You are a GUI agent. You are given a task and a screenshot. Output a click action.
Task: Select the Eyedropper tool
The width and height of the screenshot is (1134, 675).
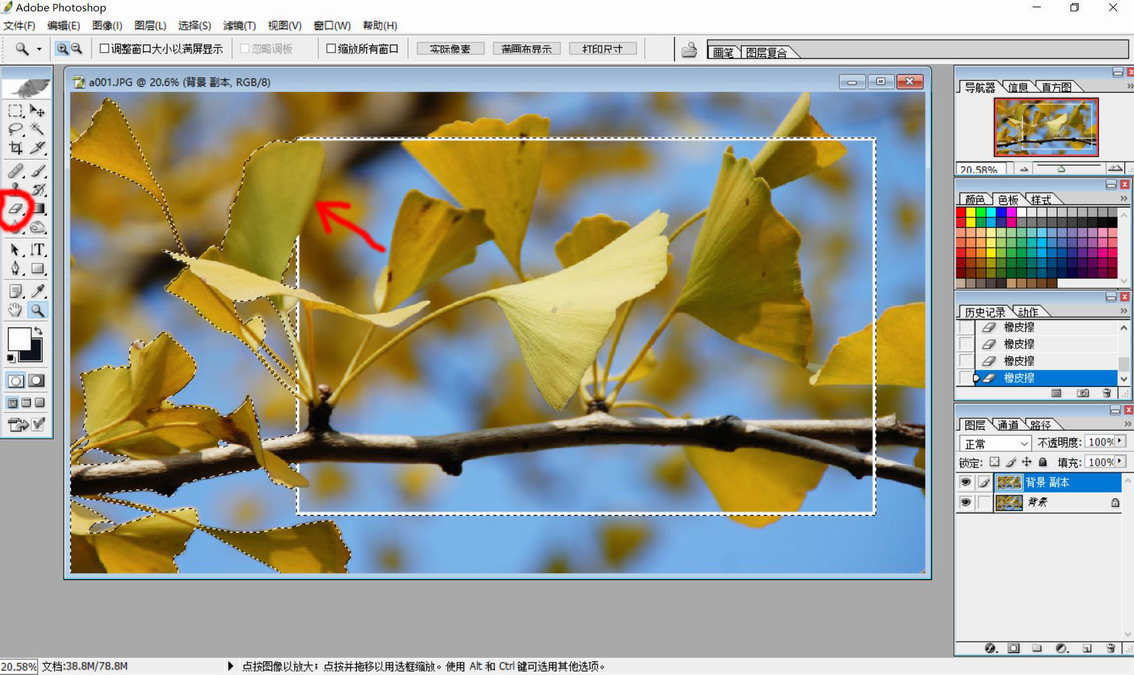(x=38, y=292)
